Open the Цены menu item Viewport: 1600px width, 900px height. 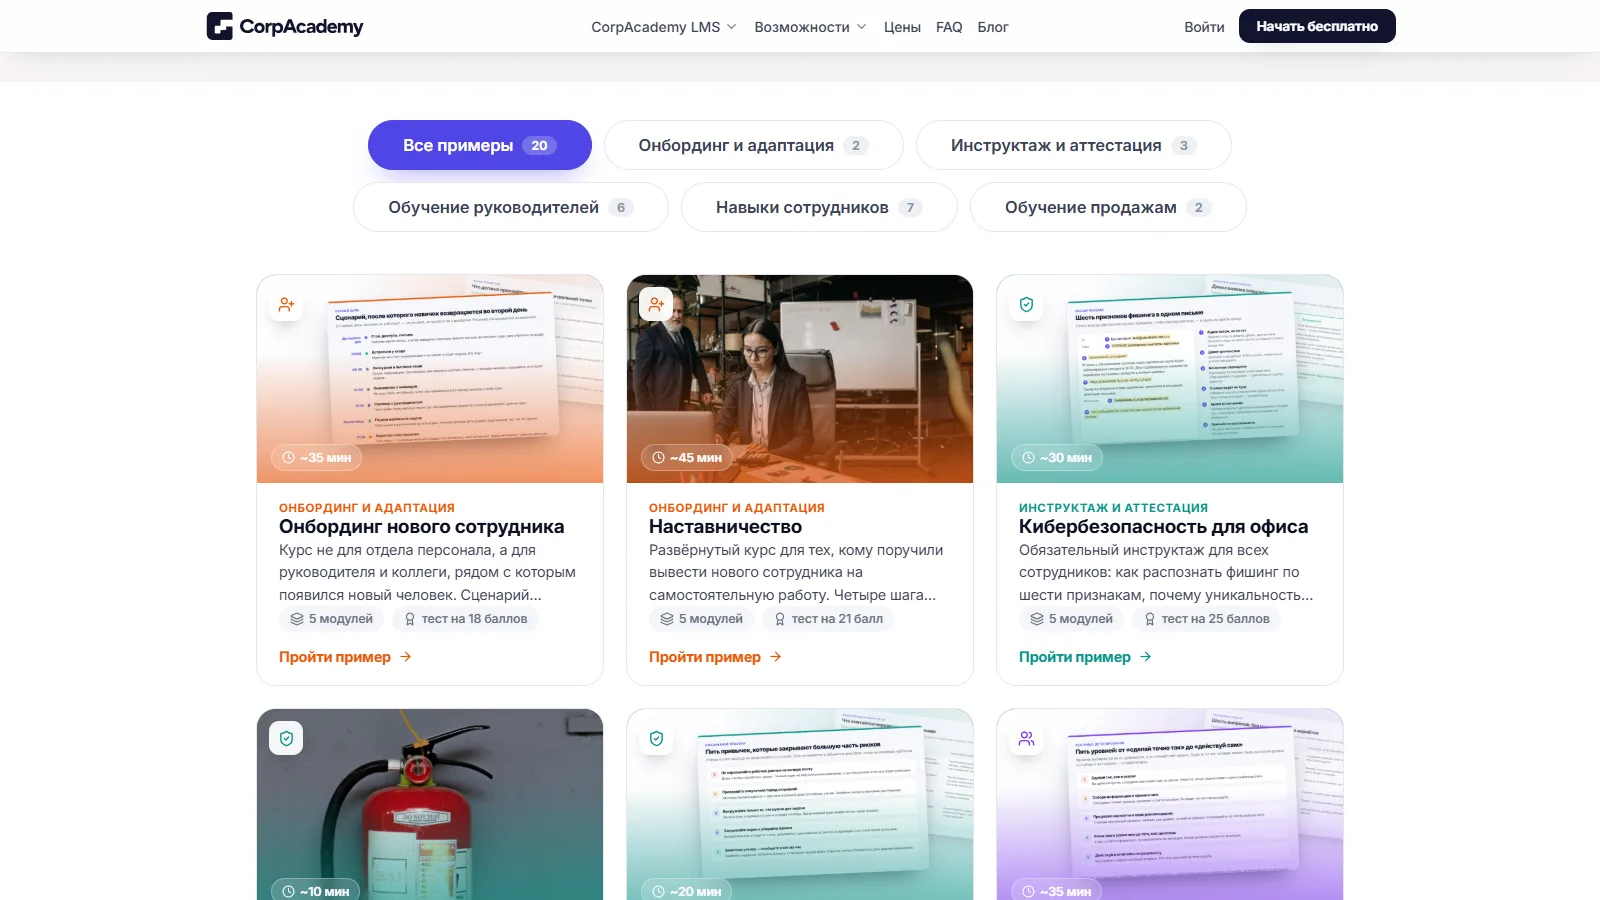pos(902,27)
